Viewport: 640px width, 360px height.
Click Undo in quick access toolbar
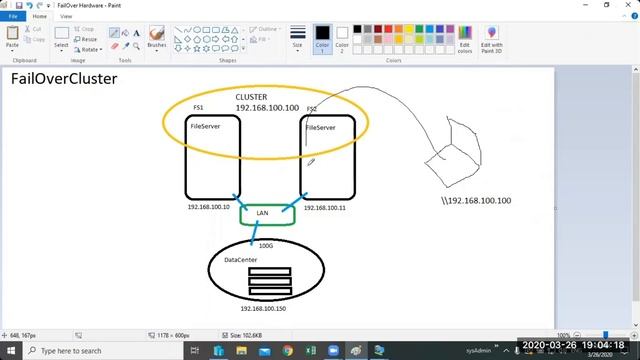[x=29, y=5]
